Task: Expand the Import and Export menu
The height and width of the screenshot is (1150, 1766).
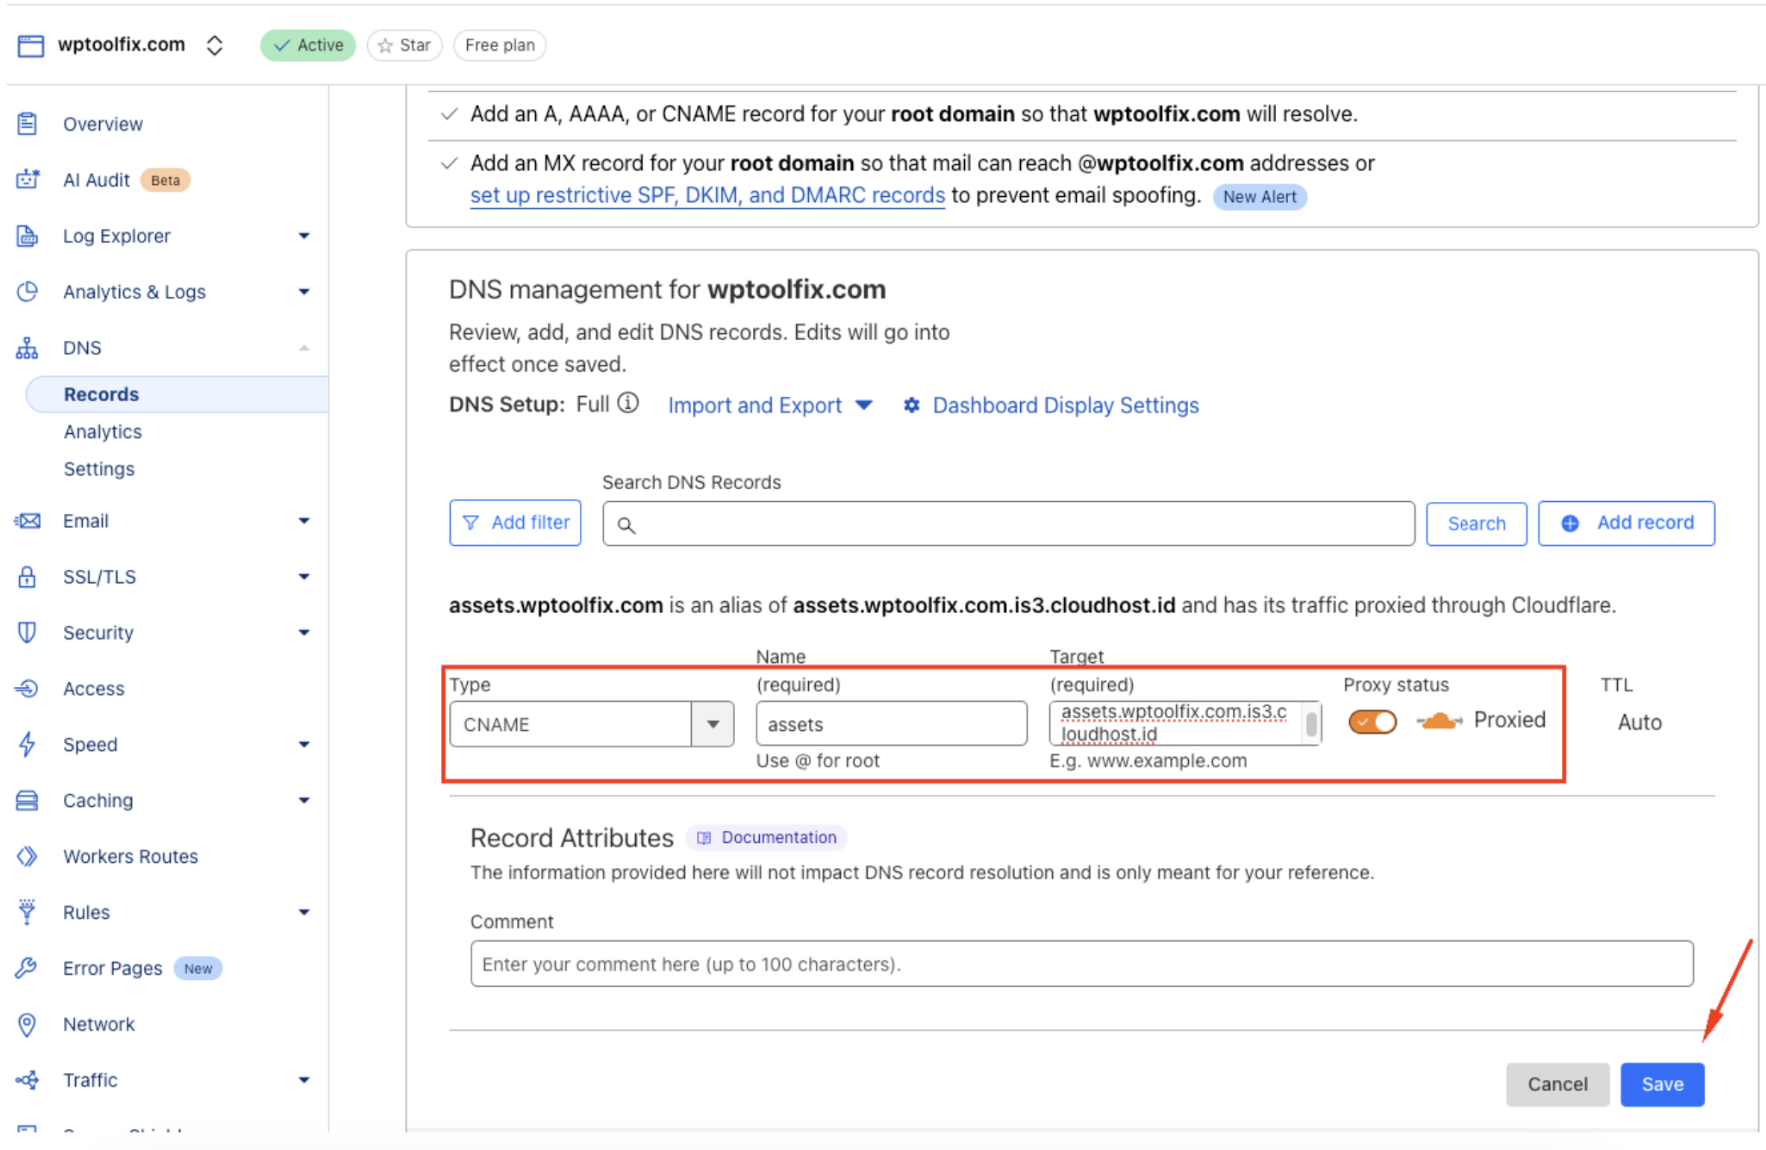Action: (770, 405)
